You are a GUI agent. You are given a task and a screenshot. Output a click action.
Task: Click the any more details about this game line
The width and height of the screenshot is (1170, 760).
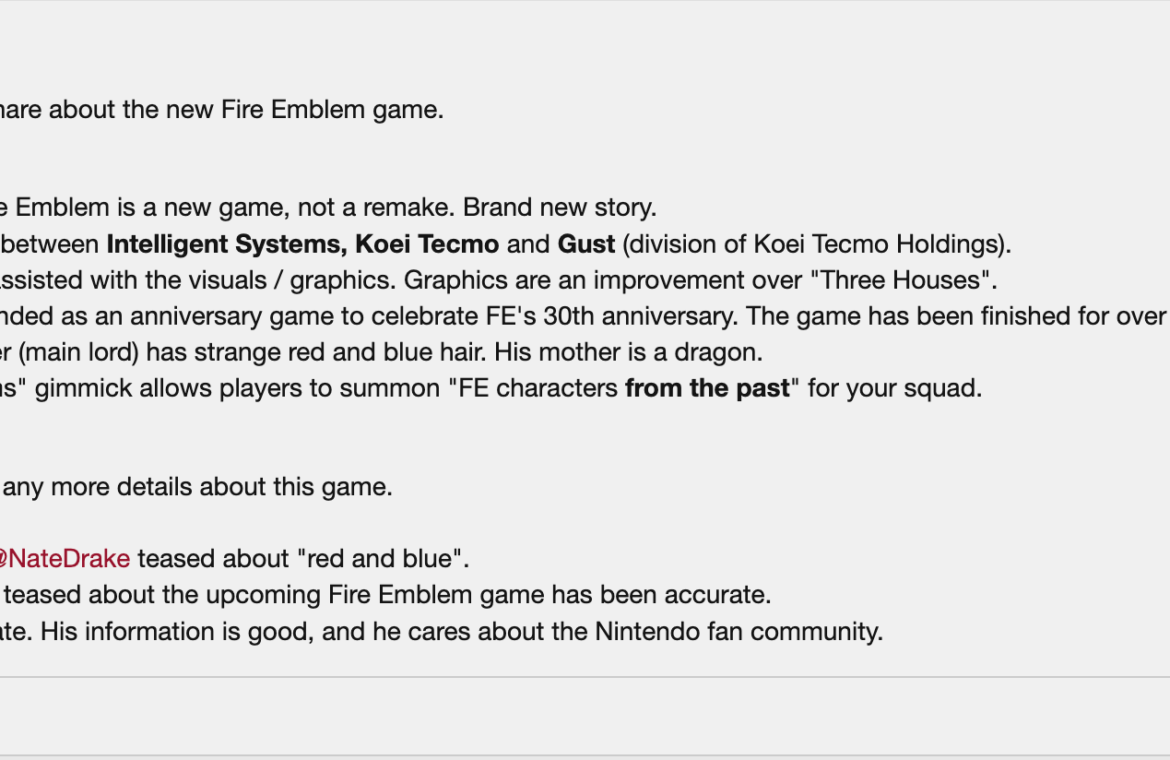click(x=197, y=487)
